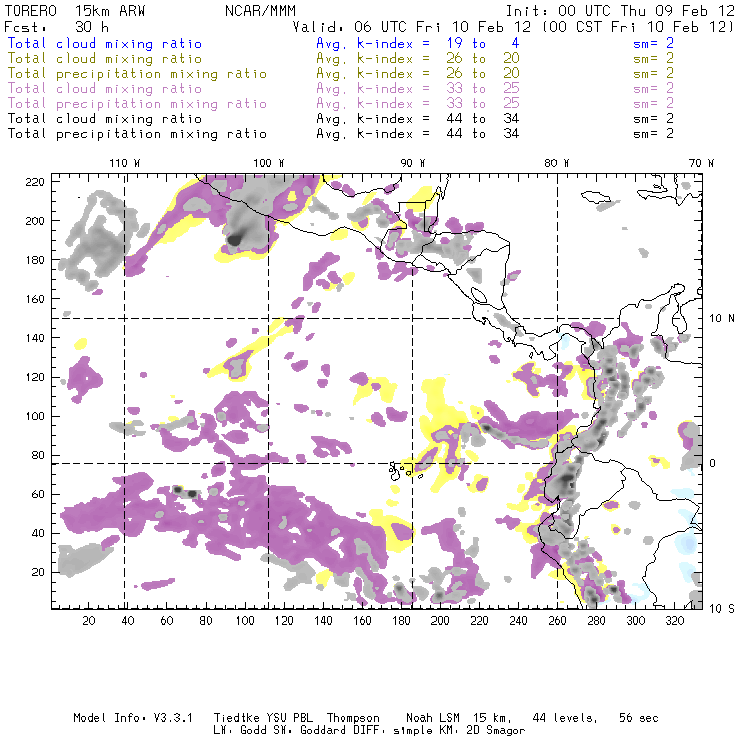The width and height of the screenshot is (740, 740).
Task: Select blue 'Avg. k-index = 19 to 4' text
Action: (418, 44)
